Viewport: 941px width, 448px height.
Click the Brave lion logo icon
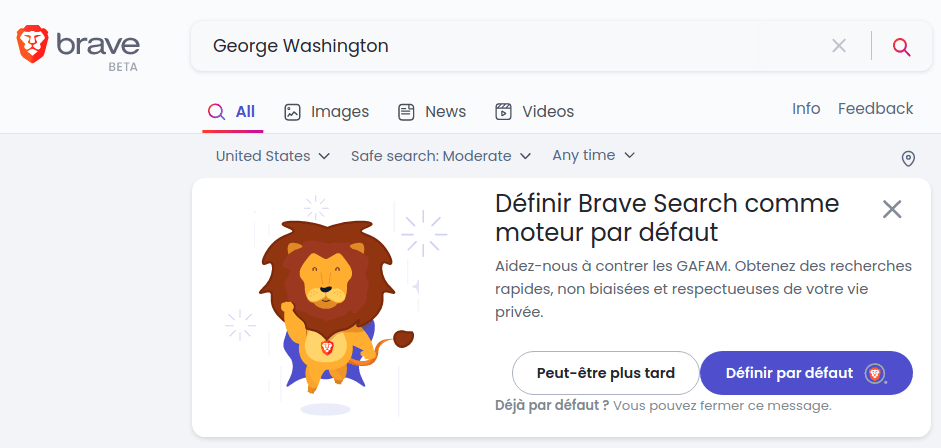click(x=32, y=44)
